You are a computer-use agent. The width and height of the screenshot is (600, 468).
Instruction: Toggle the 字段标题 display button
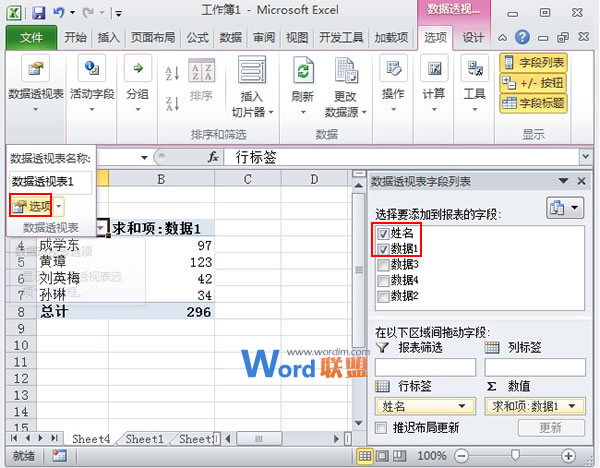[533, 103]
